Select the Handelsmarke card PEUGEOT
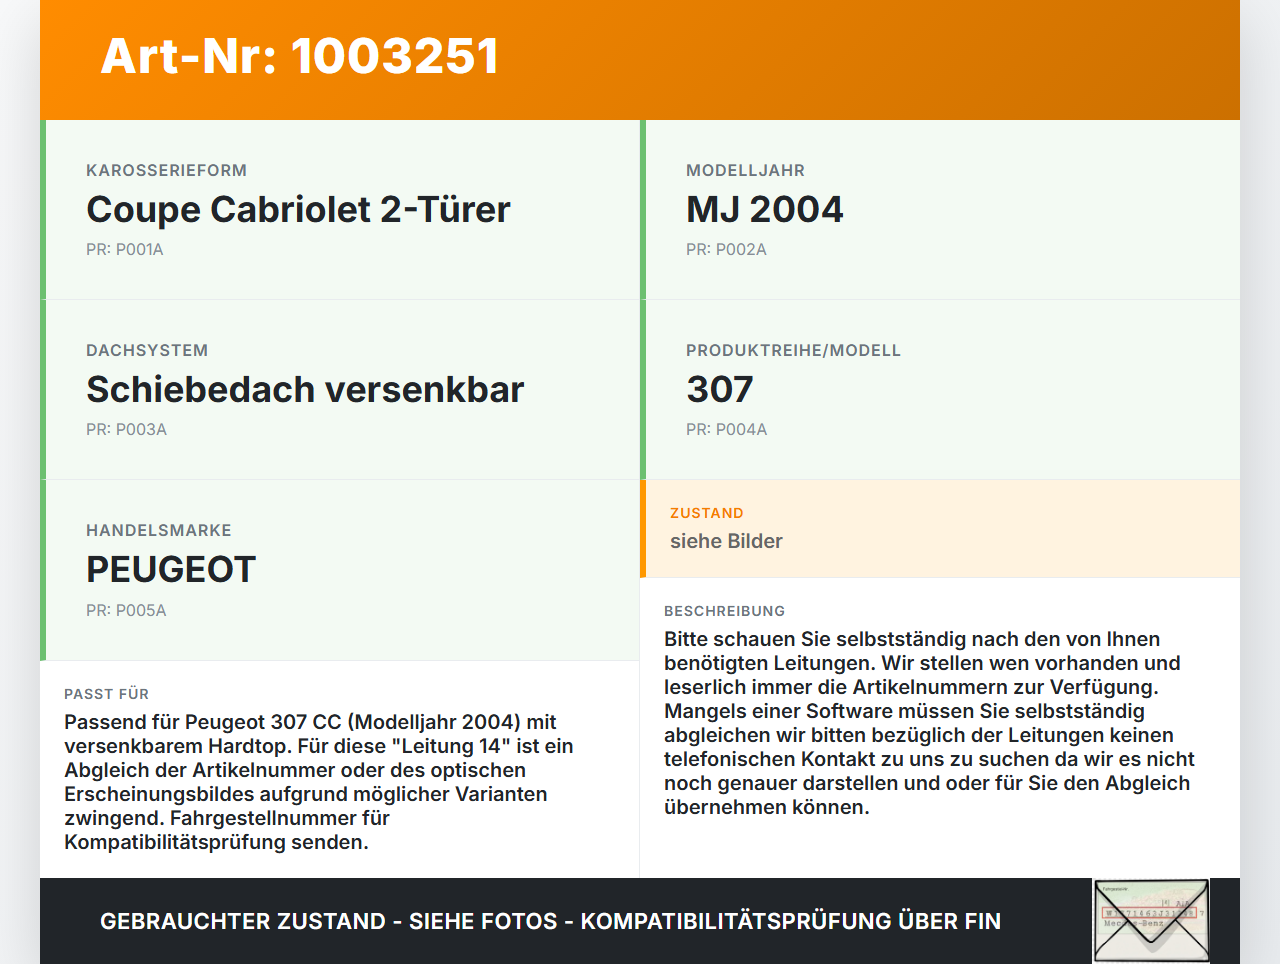The image size is (1280, 964). click(x=340, y=569)
